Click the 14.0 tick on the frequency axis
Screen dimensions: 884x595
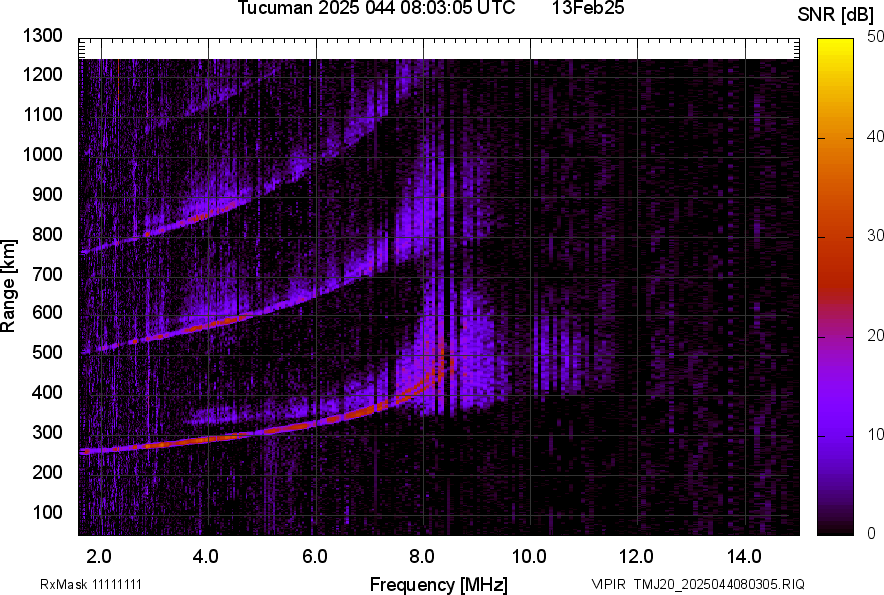point(744,556)
